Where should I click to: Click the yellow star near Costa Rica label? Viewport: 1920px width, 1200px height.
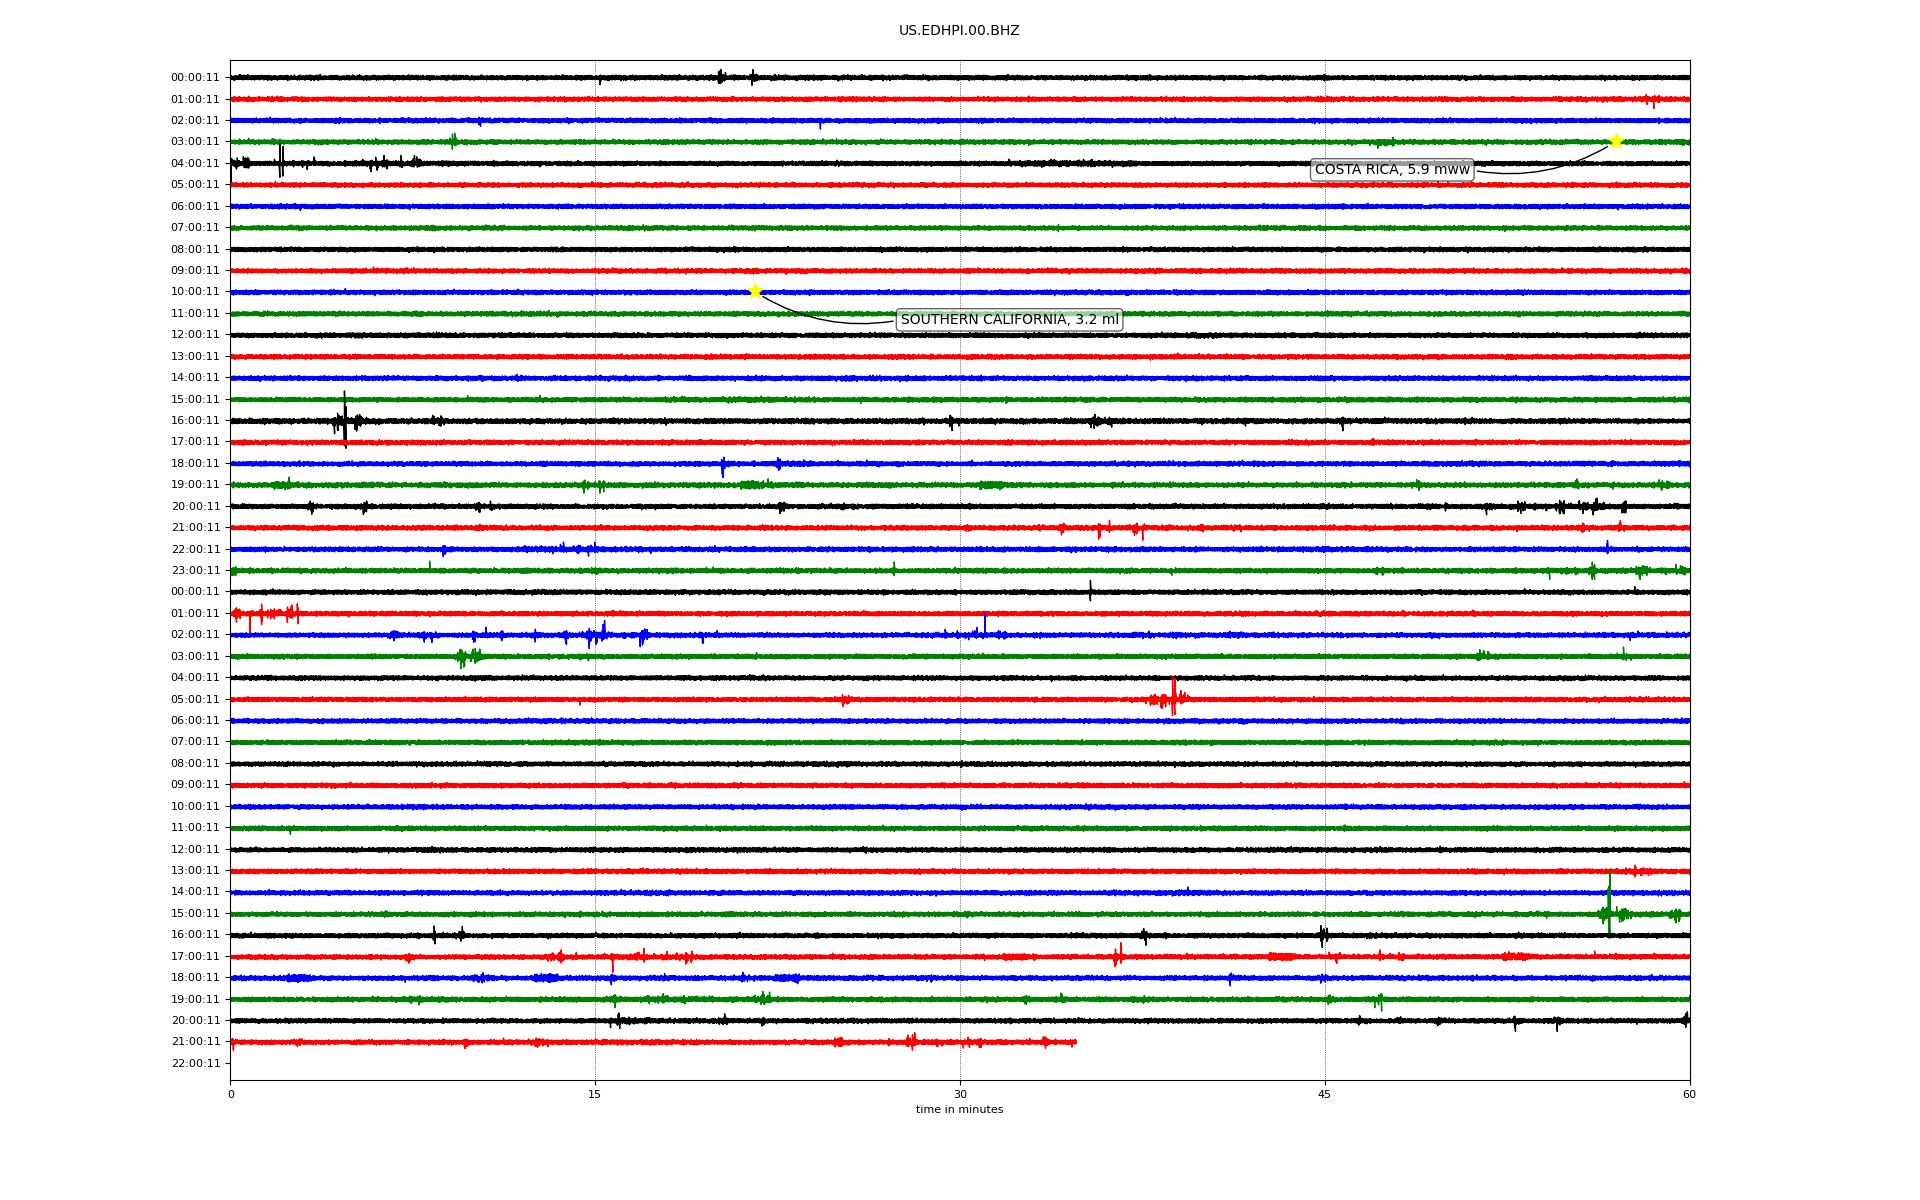click(x=1615, y=141)
